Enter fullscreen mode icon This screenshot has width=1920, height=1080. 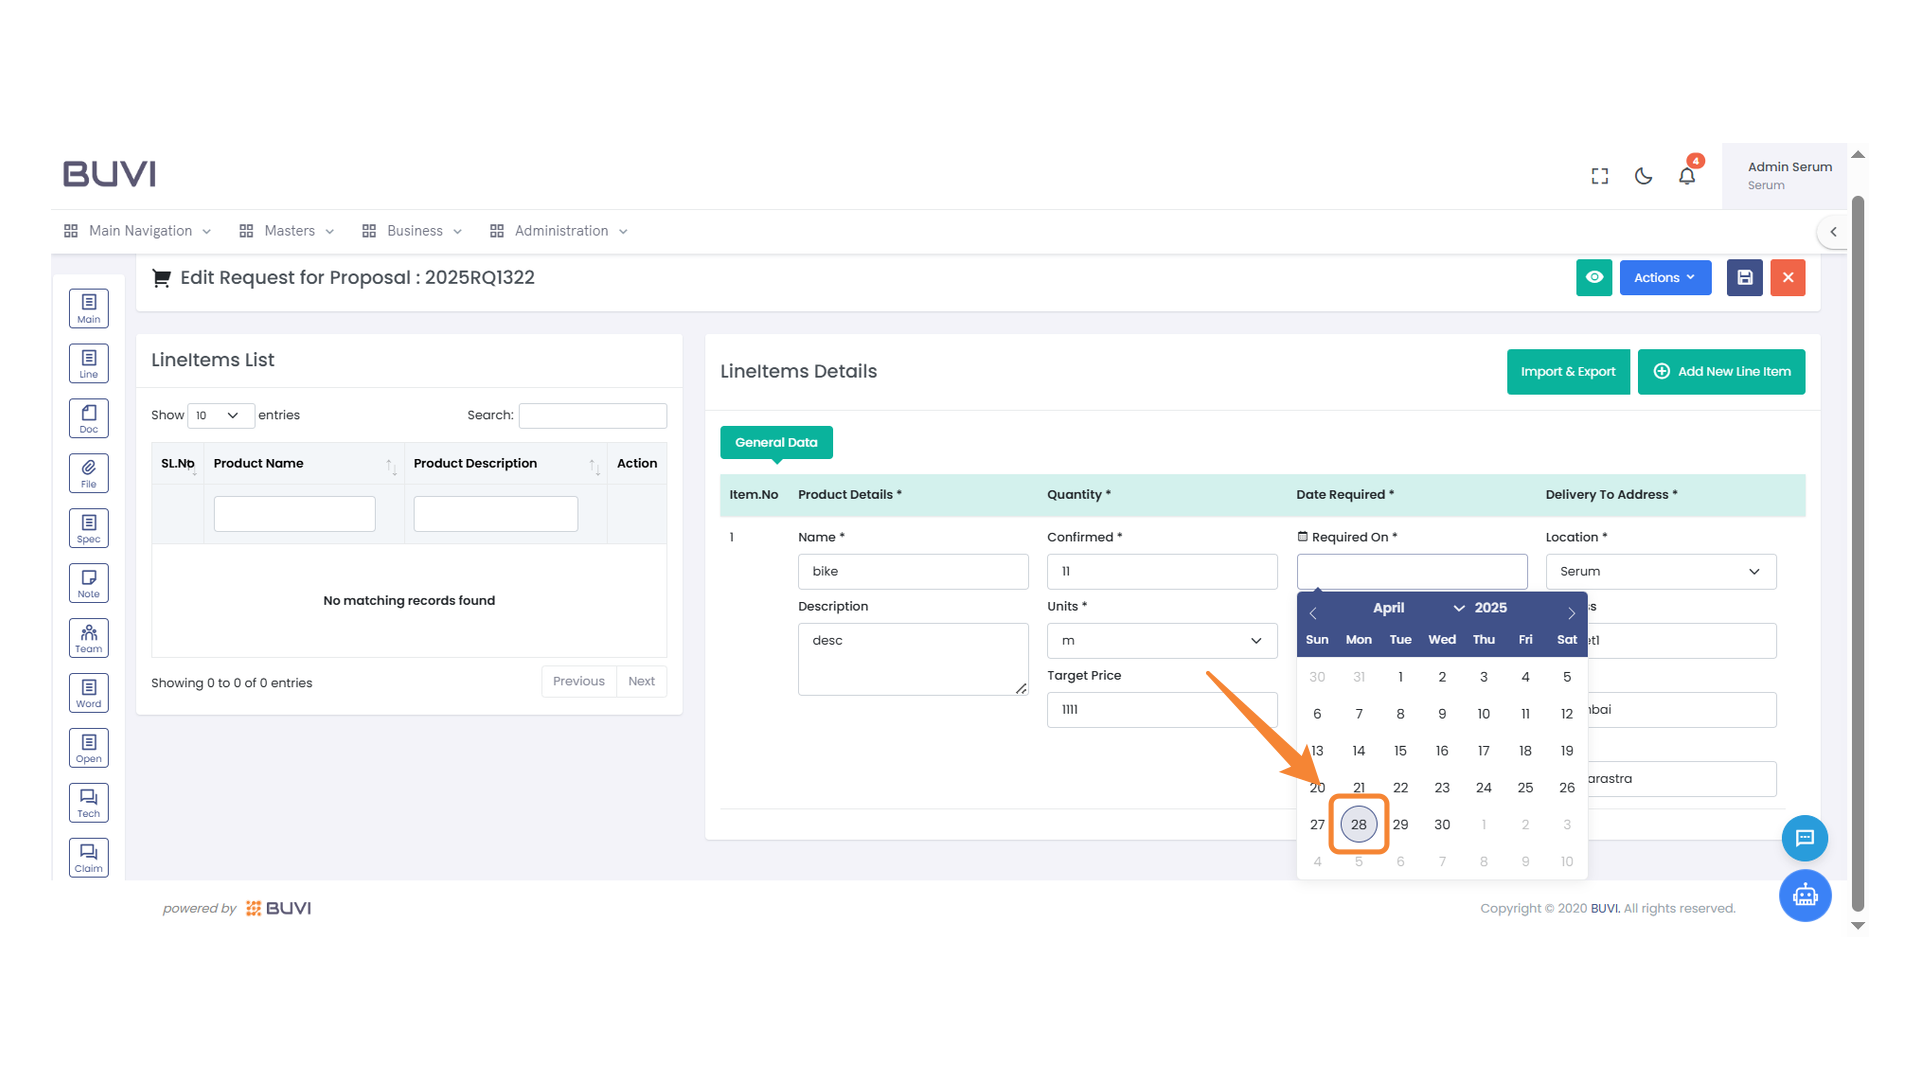(x=1600, y=176)
